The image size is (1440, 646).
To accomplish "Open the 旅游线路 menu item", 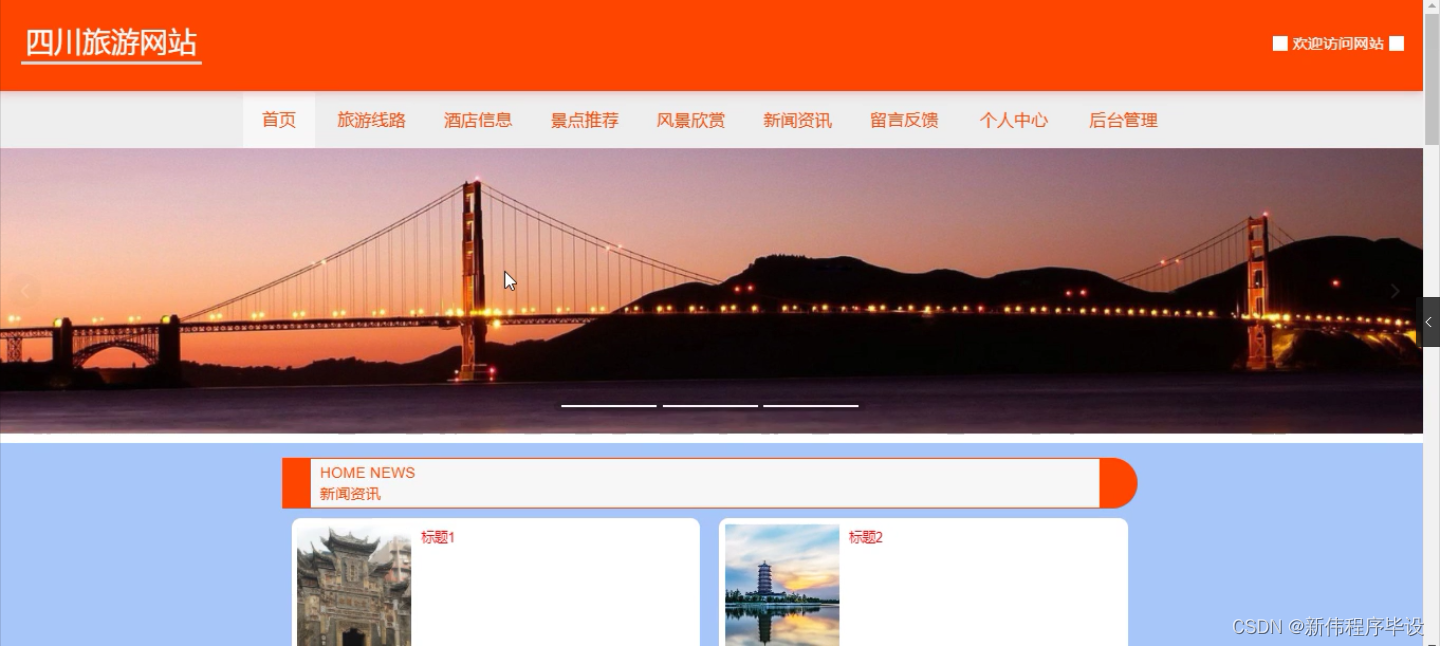I will [x=371, y=120].
